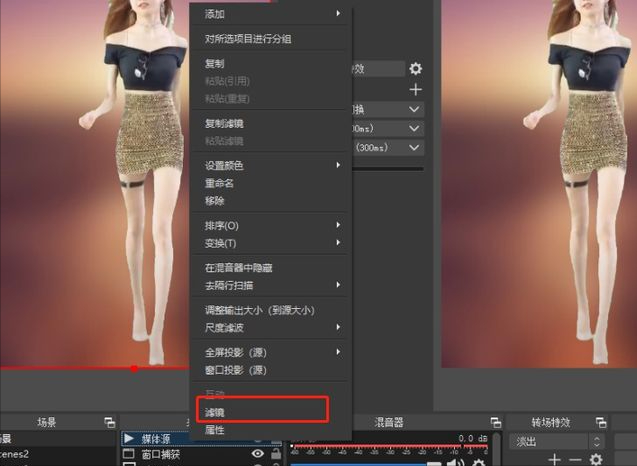Screen dimensions: 637x466
Task: Add a quick transition with the plus icon
Action: [x=415, y=90]
